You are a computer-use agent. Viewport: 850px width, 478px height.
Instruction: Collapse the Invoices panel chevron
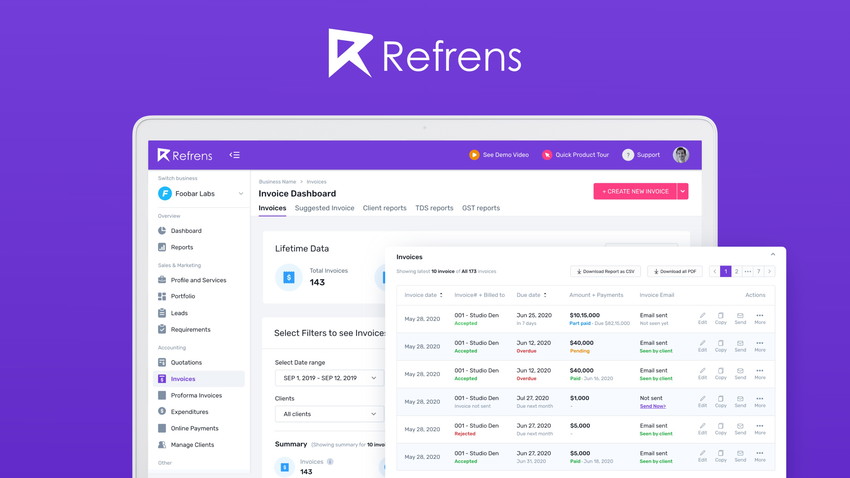[773, 254]
